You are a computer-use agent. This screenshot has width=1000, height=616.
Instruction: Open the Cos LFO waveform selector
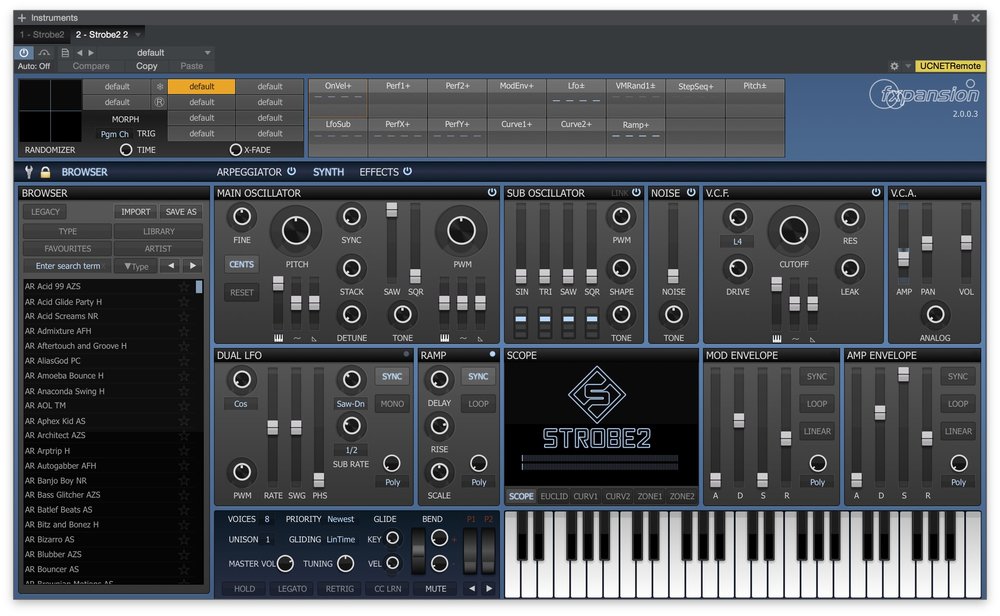[x=240, y=404]
